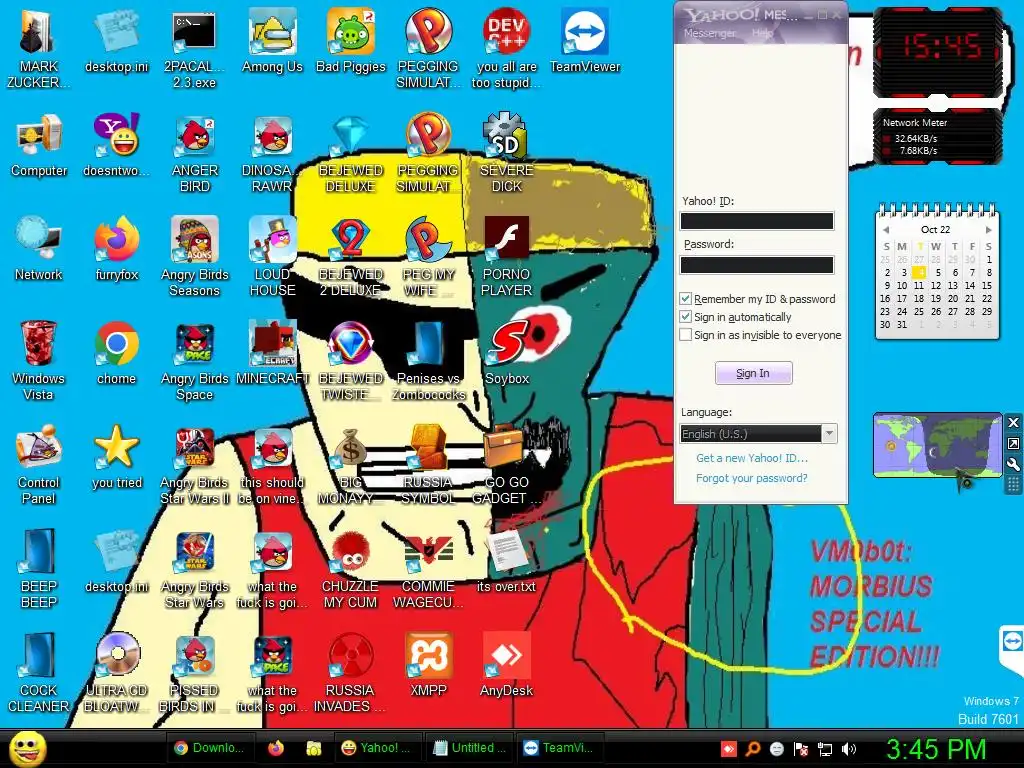The image size is (1024, 768).
Task: Click the map gadget larger size button
Action: coord(1014,443)
